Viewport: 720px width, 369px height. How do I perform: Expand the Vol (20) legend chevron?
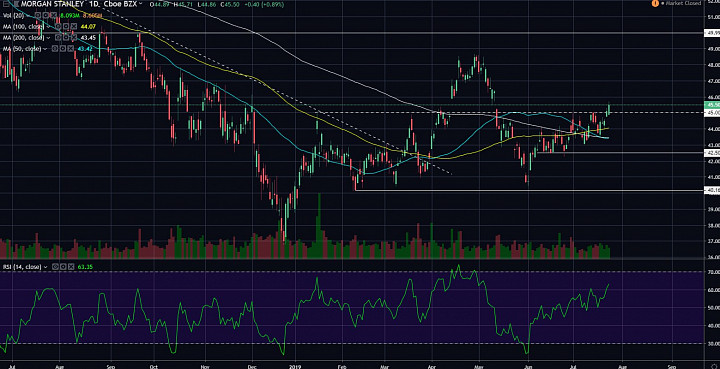pos(28,15)
